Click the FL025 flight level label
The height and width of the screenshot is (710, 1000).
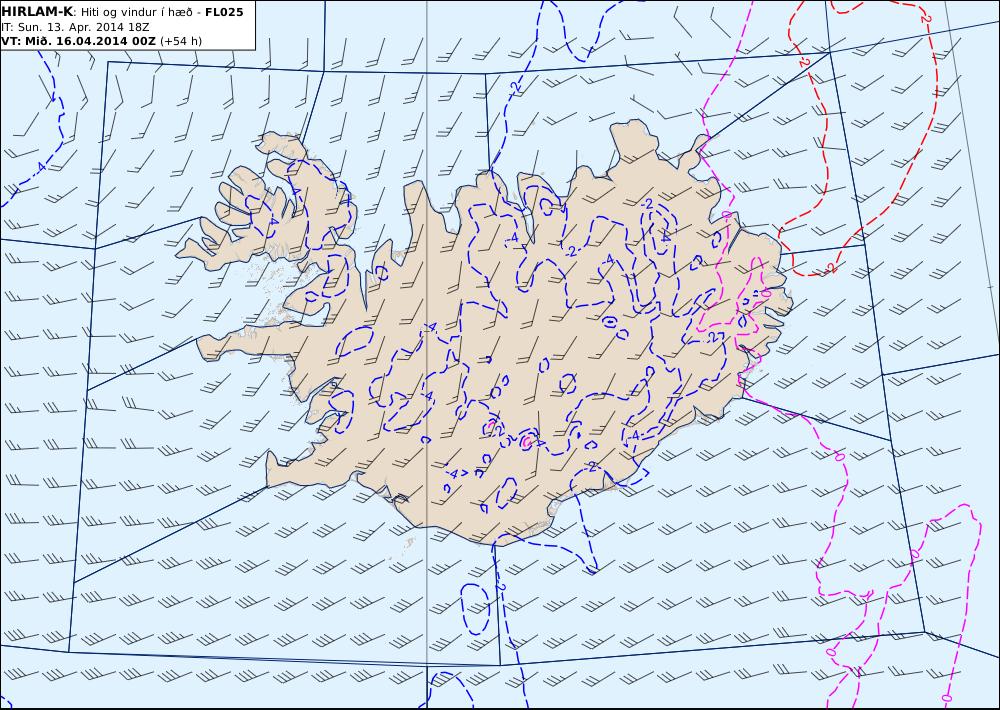pos(224,12)
